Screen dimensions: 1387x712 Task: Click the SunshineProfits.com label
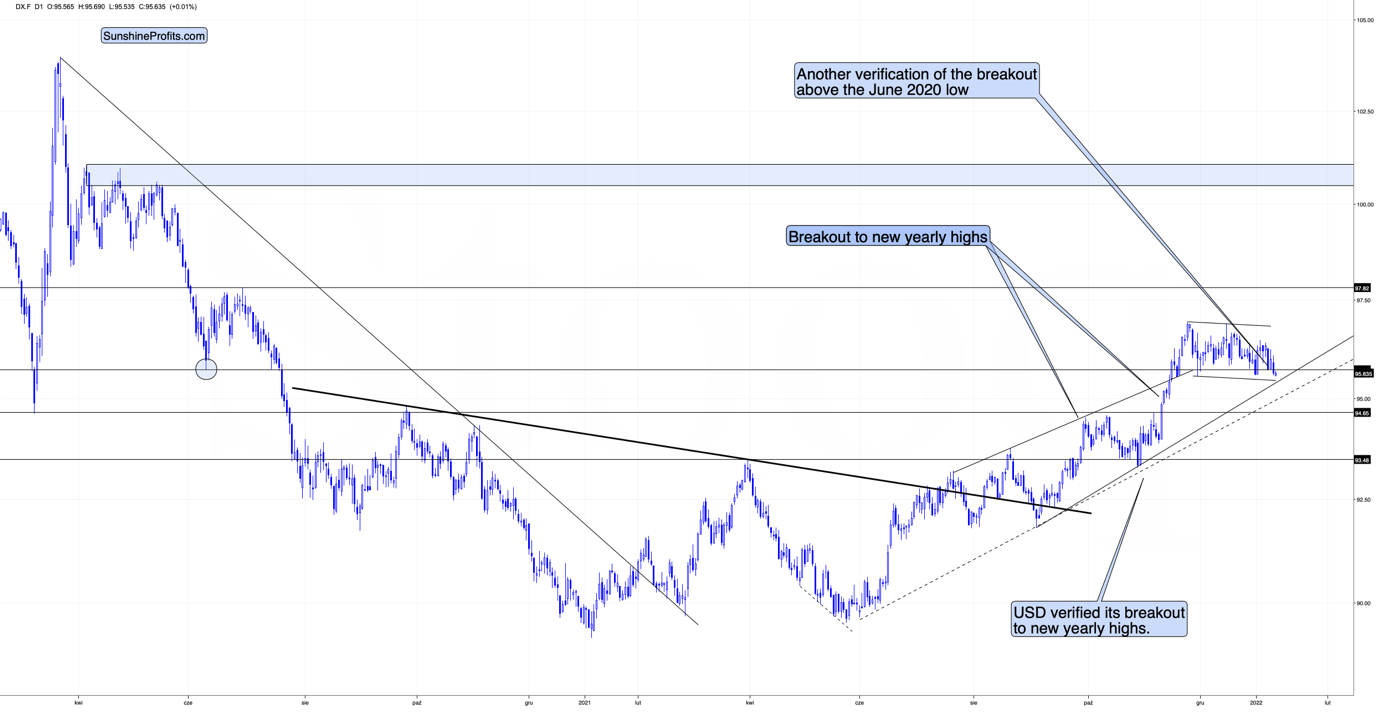(x=154, y=36)
